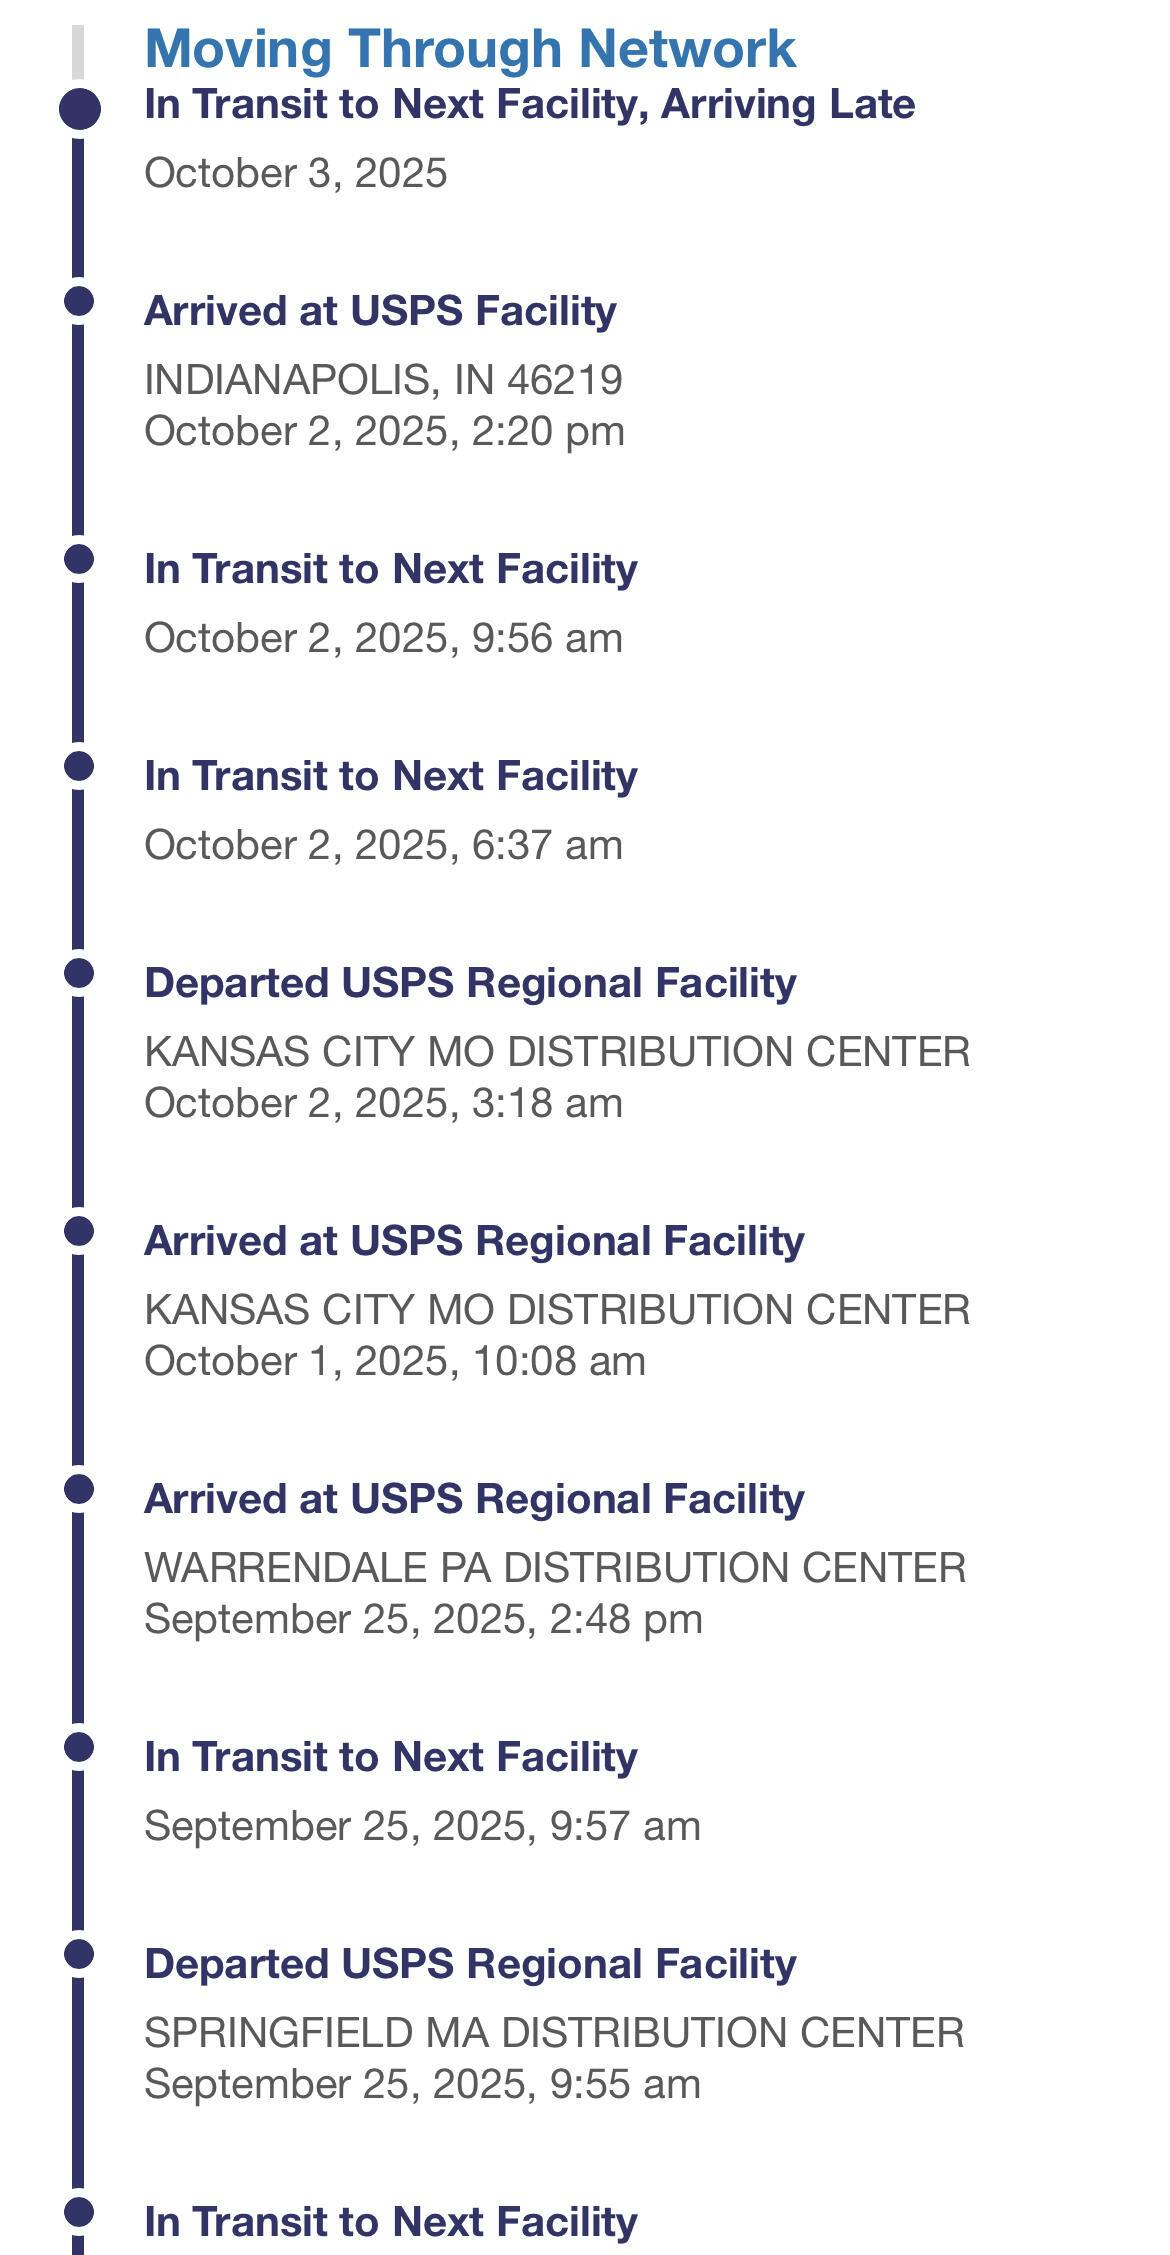Select the "WARRENDALE PA DISTRIBUTION CENTER" location
Image resolution: width=1170 pixels, height=2255 pixels.
pyautogui.click(x=555, y=1568)
